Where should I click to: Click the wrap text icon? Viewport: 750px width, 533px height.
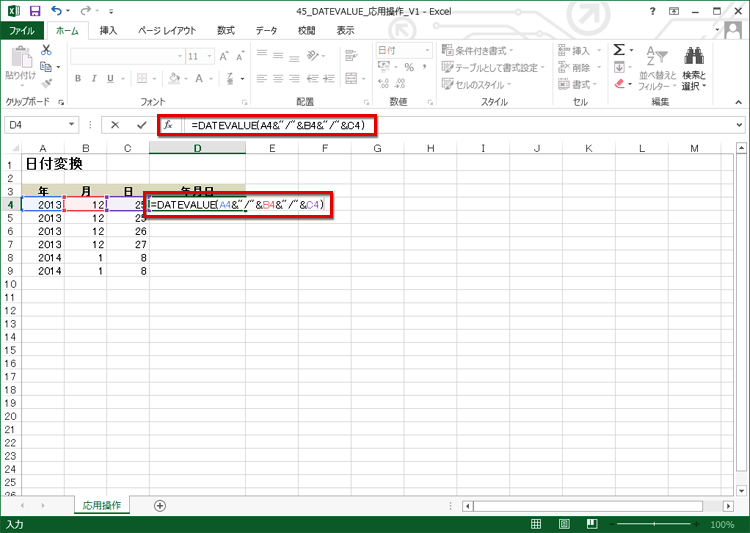(351, 56)
